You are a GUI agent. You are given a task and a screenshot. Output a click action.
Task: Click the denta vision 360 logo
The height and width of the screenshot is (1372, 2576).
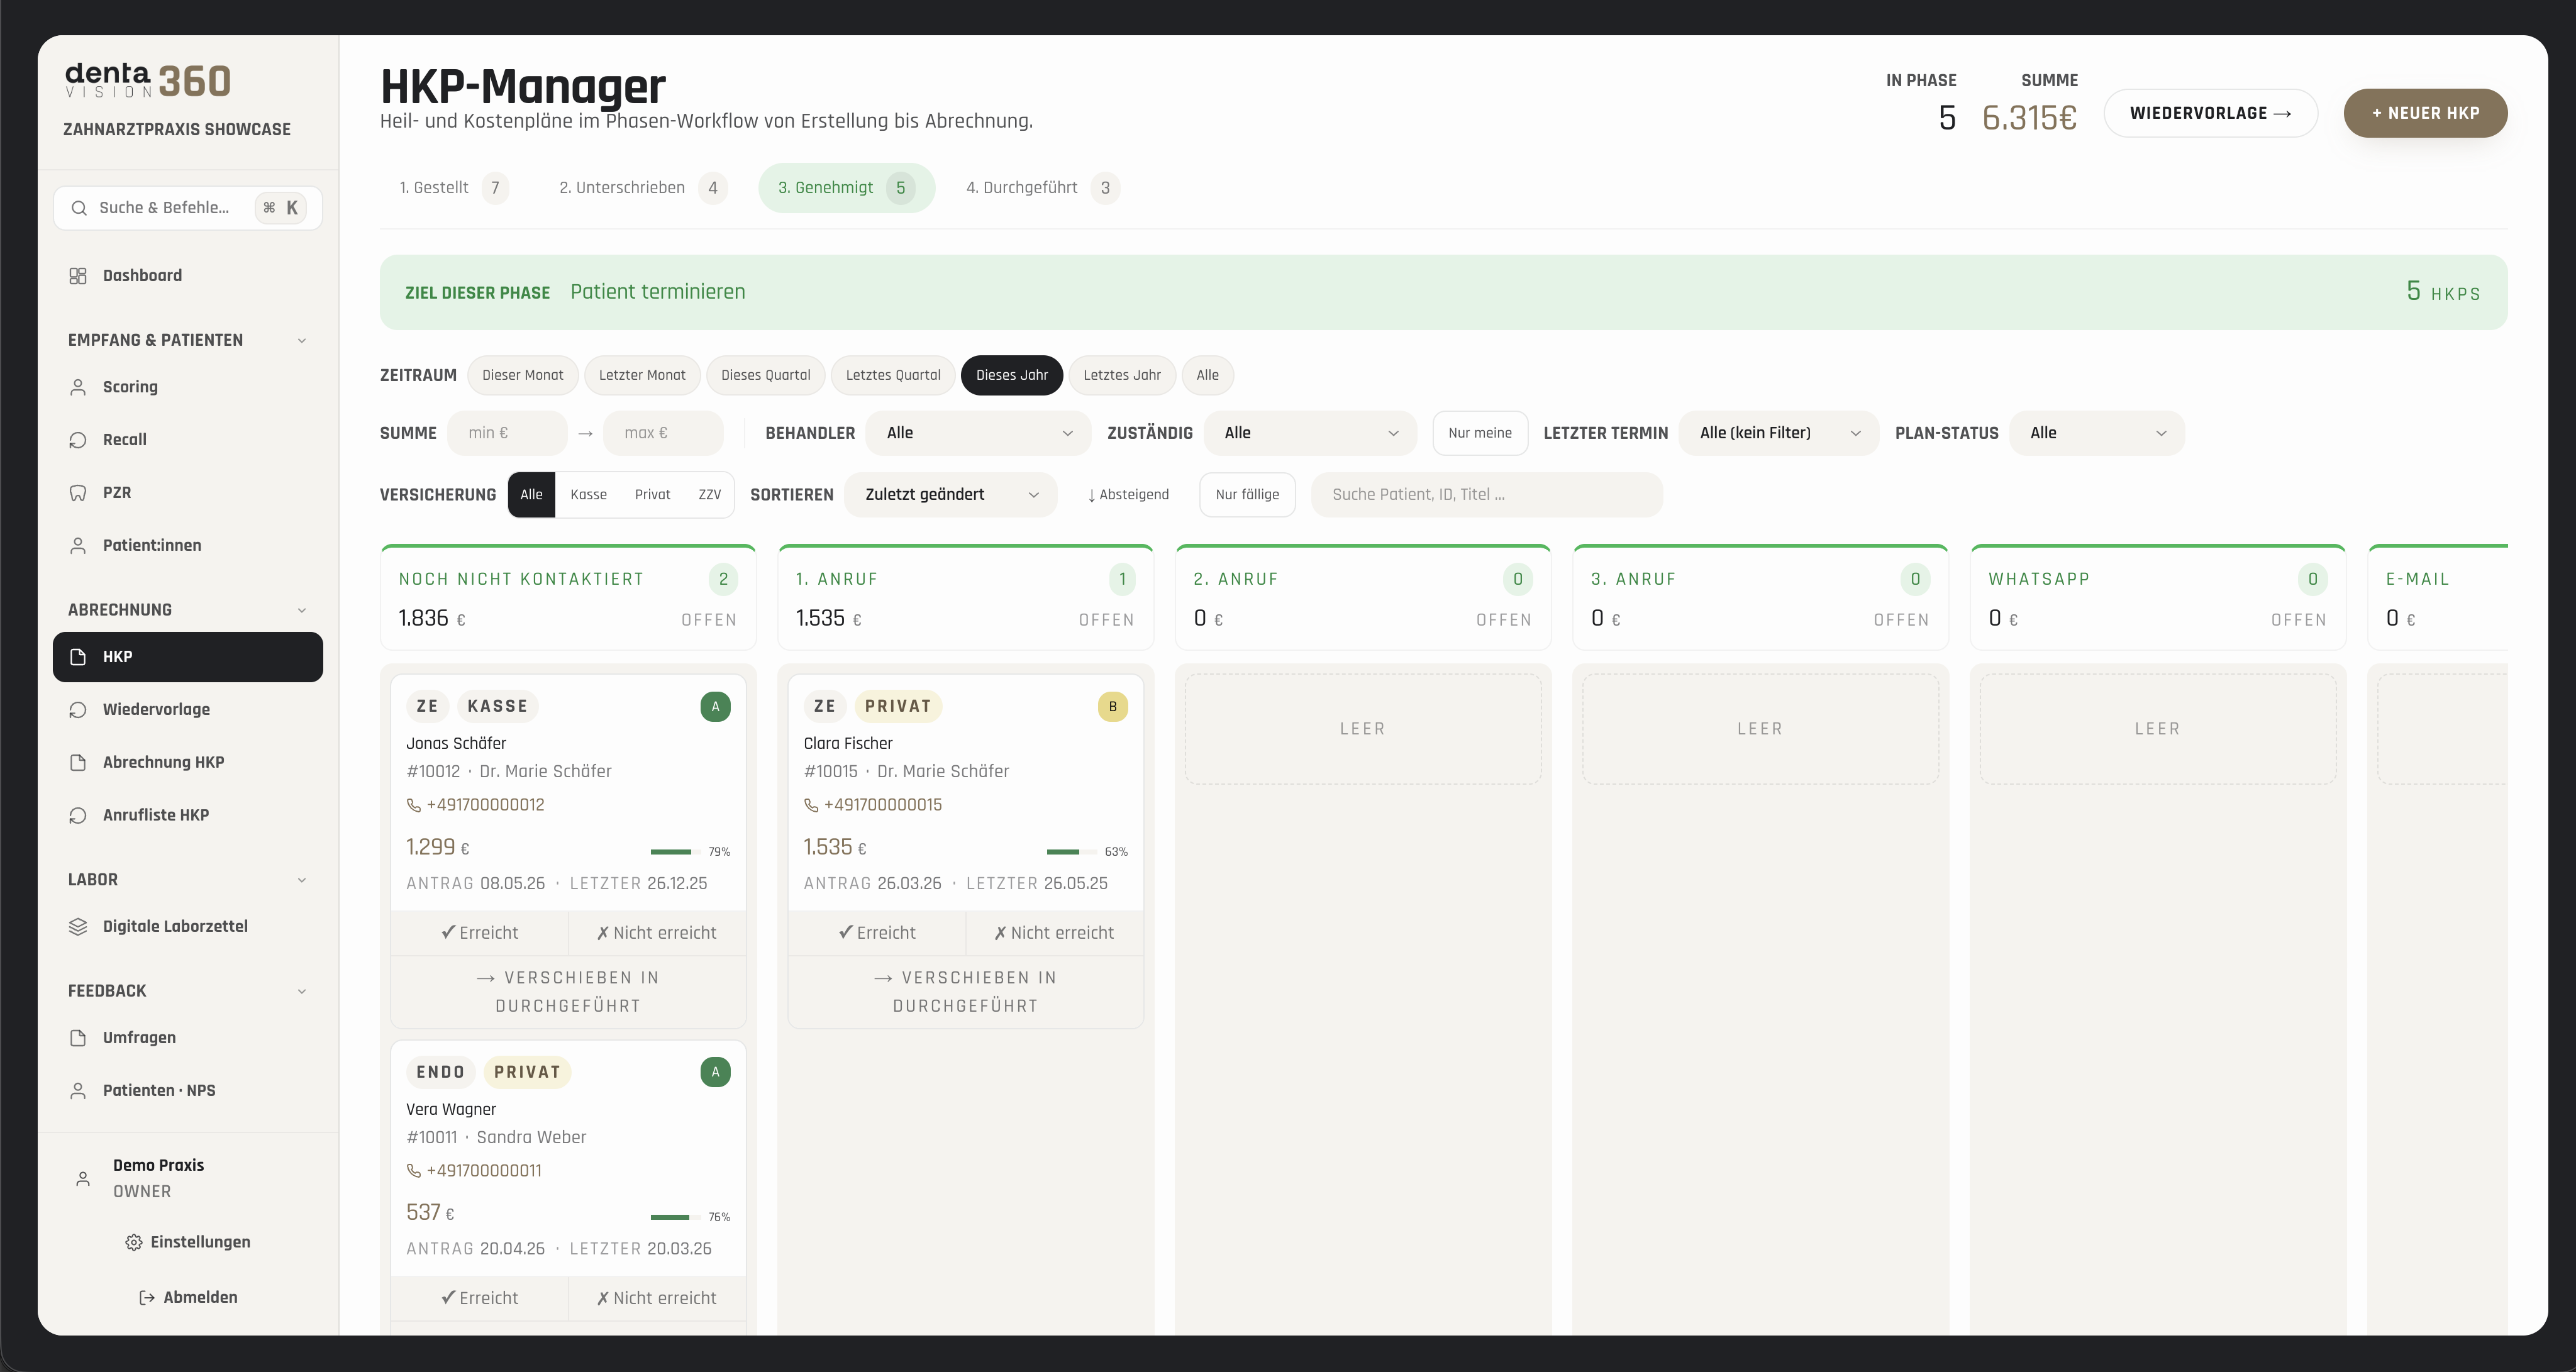148,81
